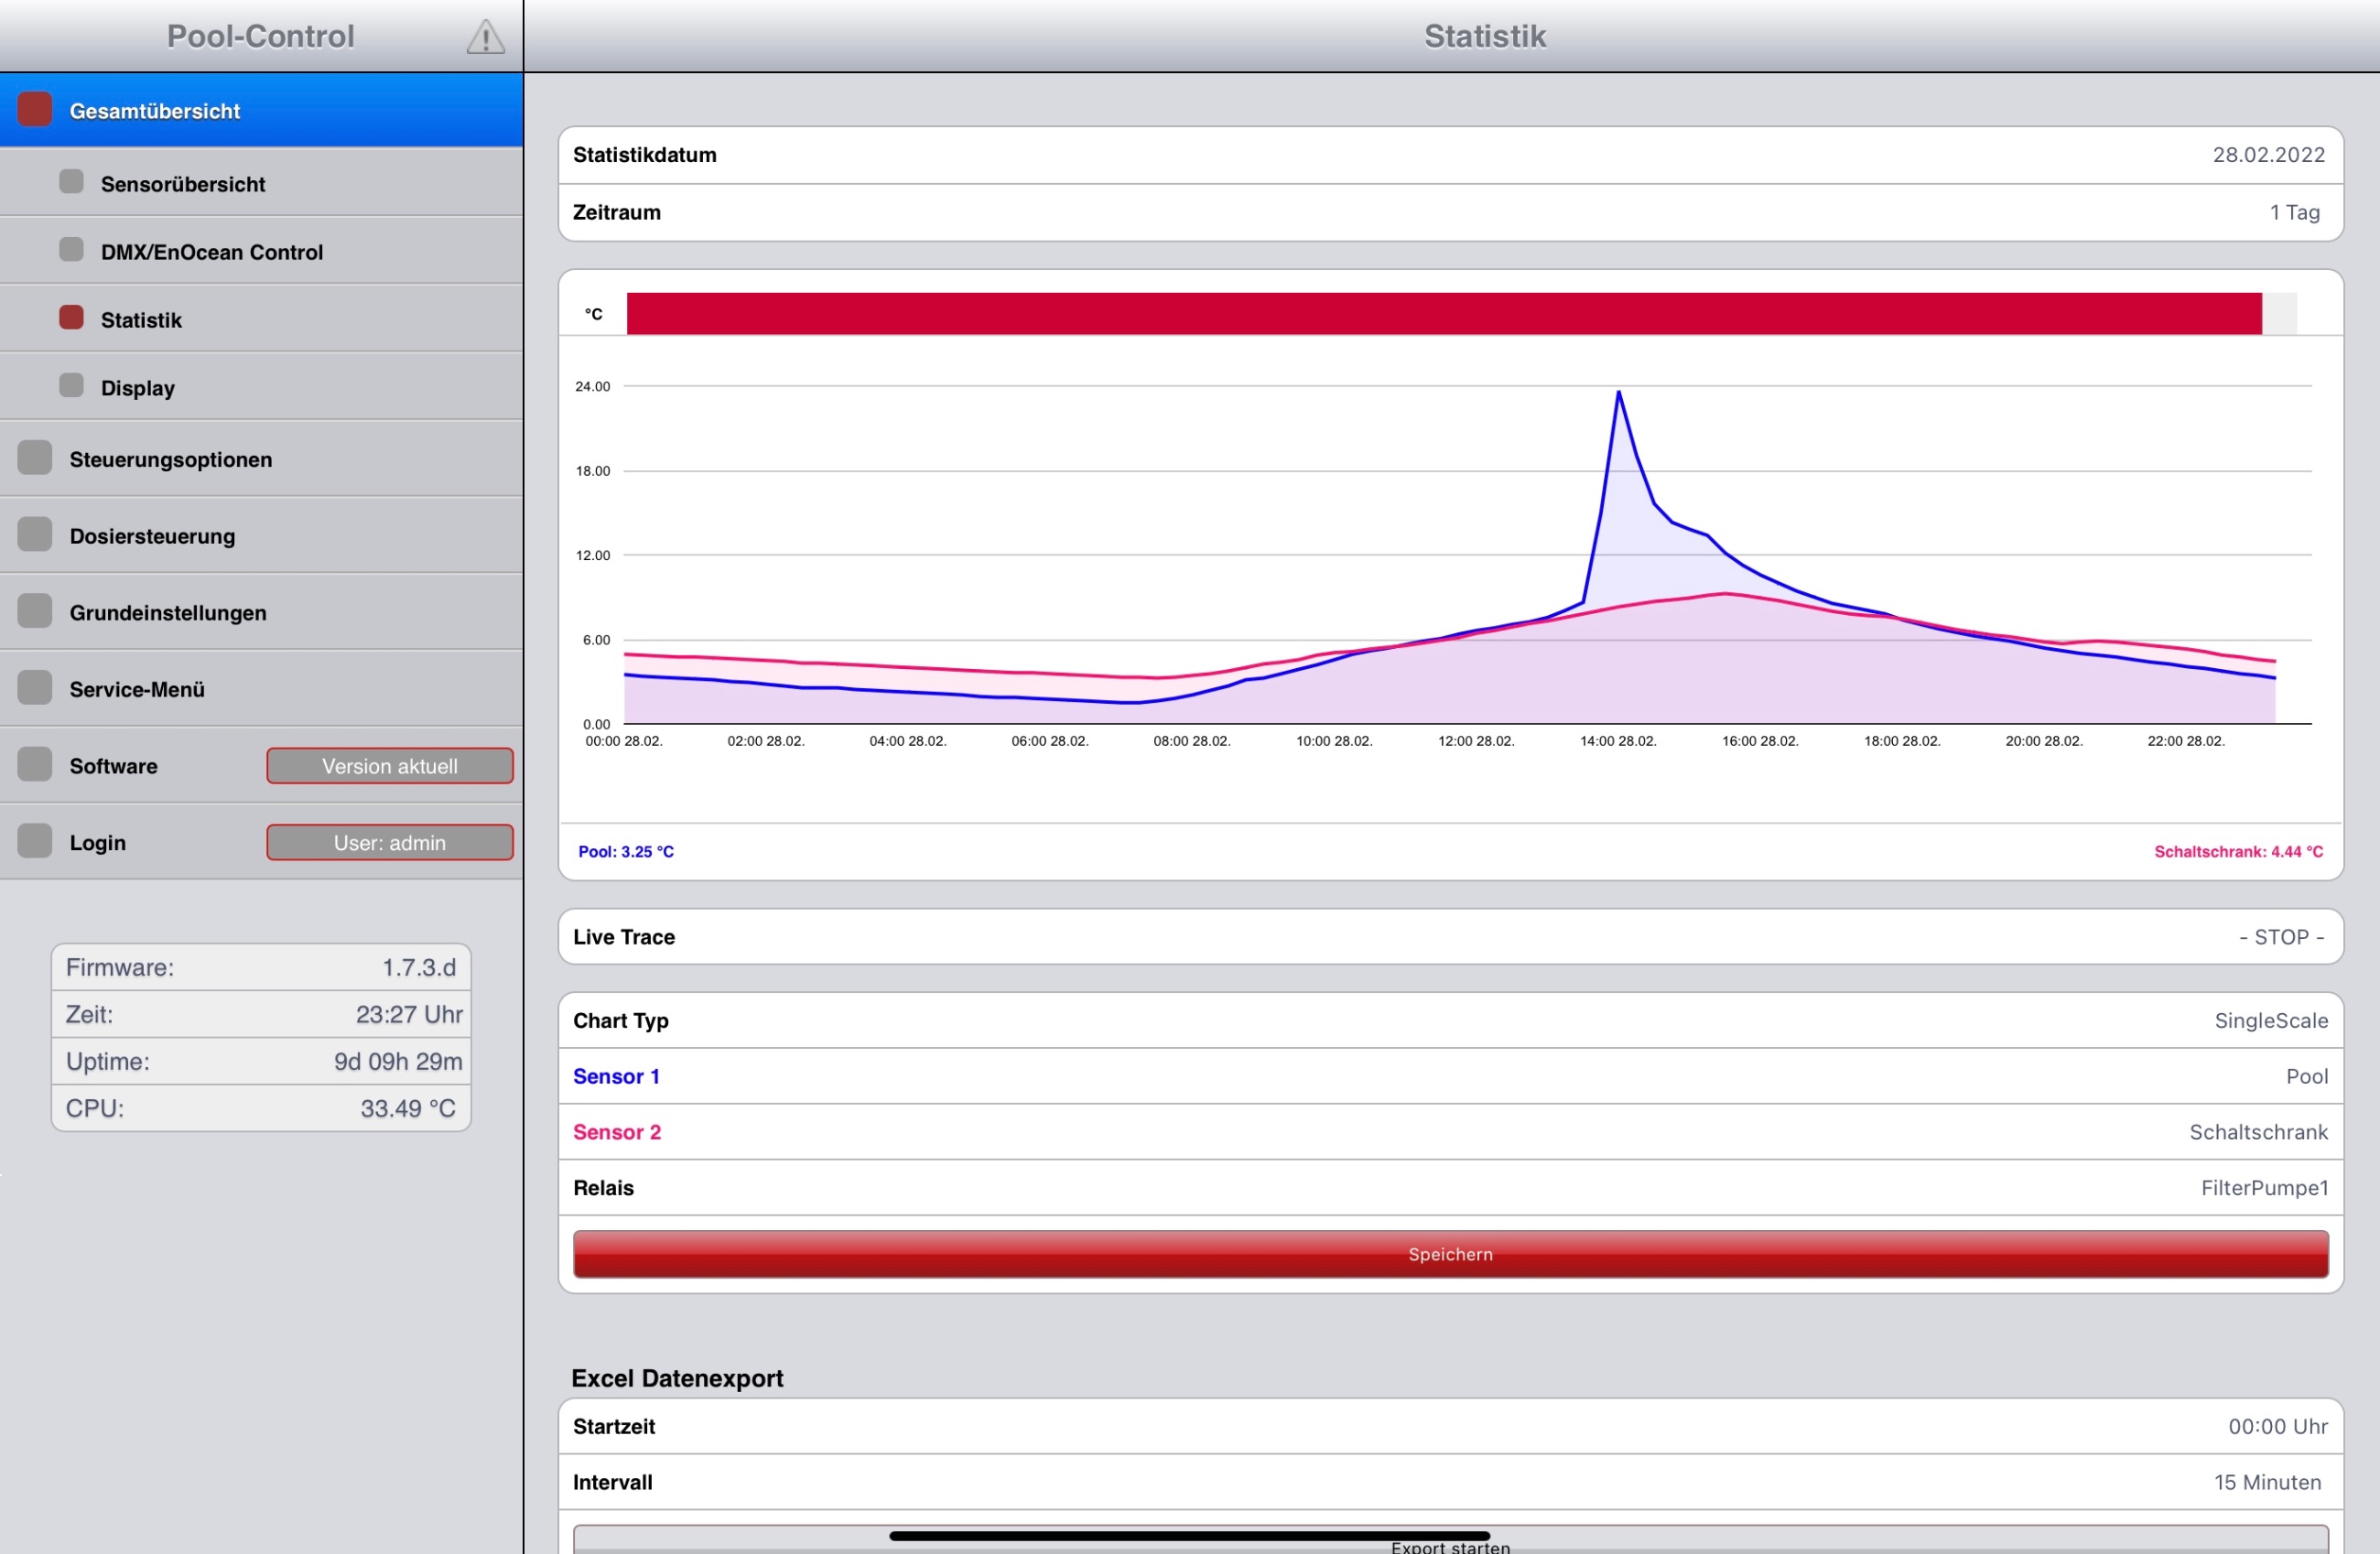Viewport: 2380px width, 1554px height.
Task: Click the red relay status bar above chart
Action: click(1444, 314)
